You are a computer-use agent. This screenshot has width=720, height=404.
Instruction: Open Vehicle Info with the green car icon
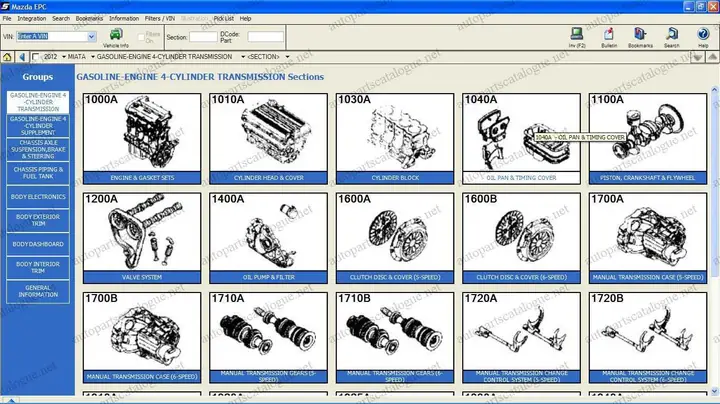[115, 35]
